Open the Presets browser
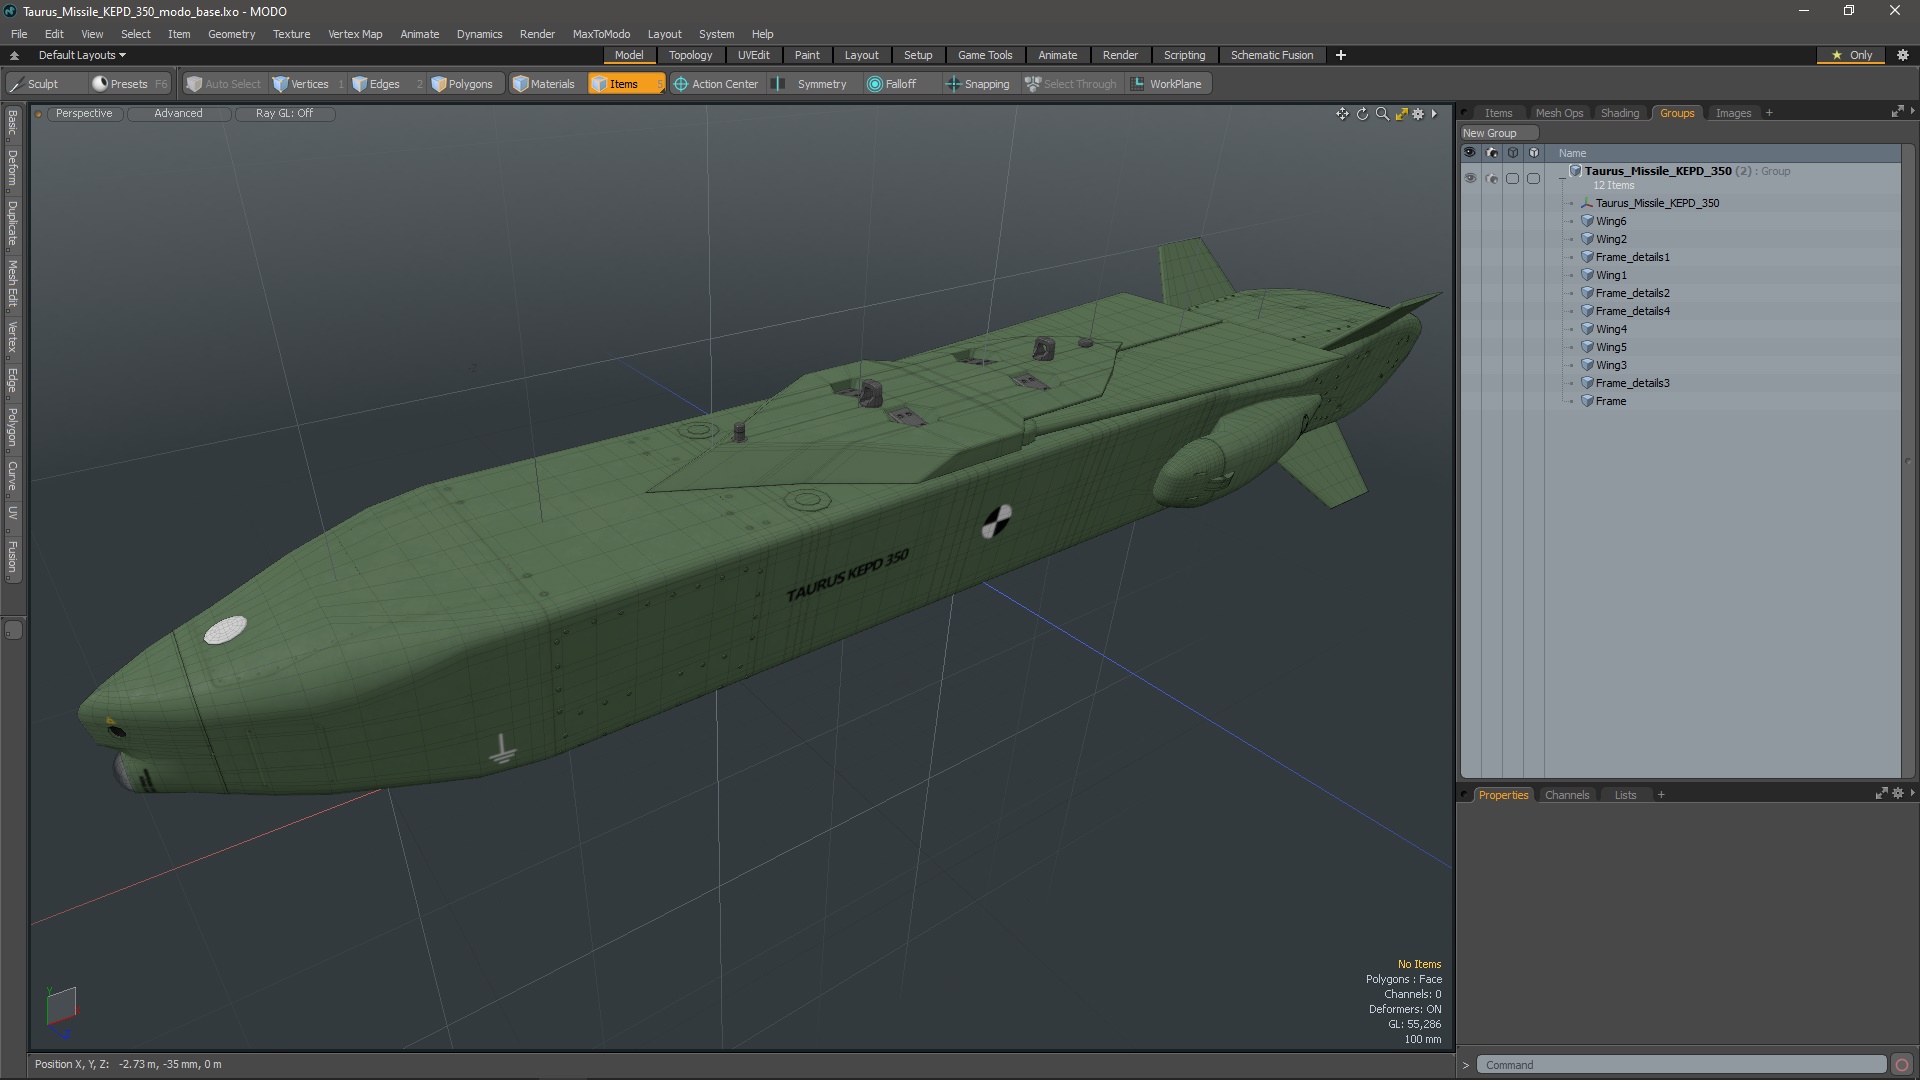This screenshot has width=1920, height=1080. coord(129,84)
